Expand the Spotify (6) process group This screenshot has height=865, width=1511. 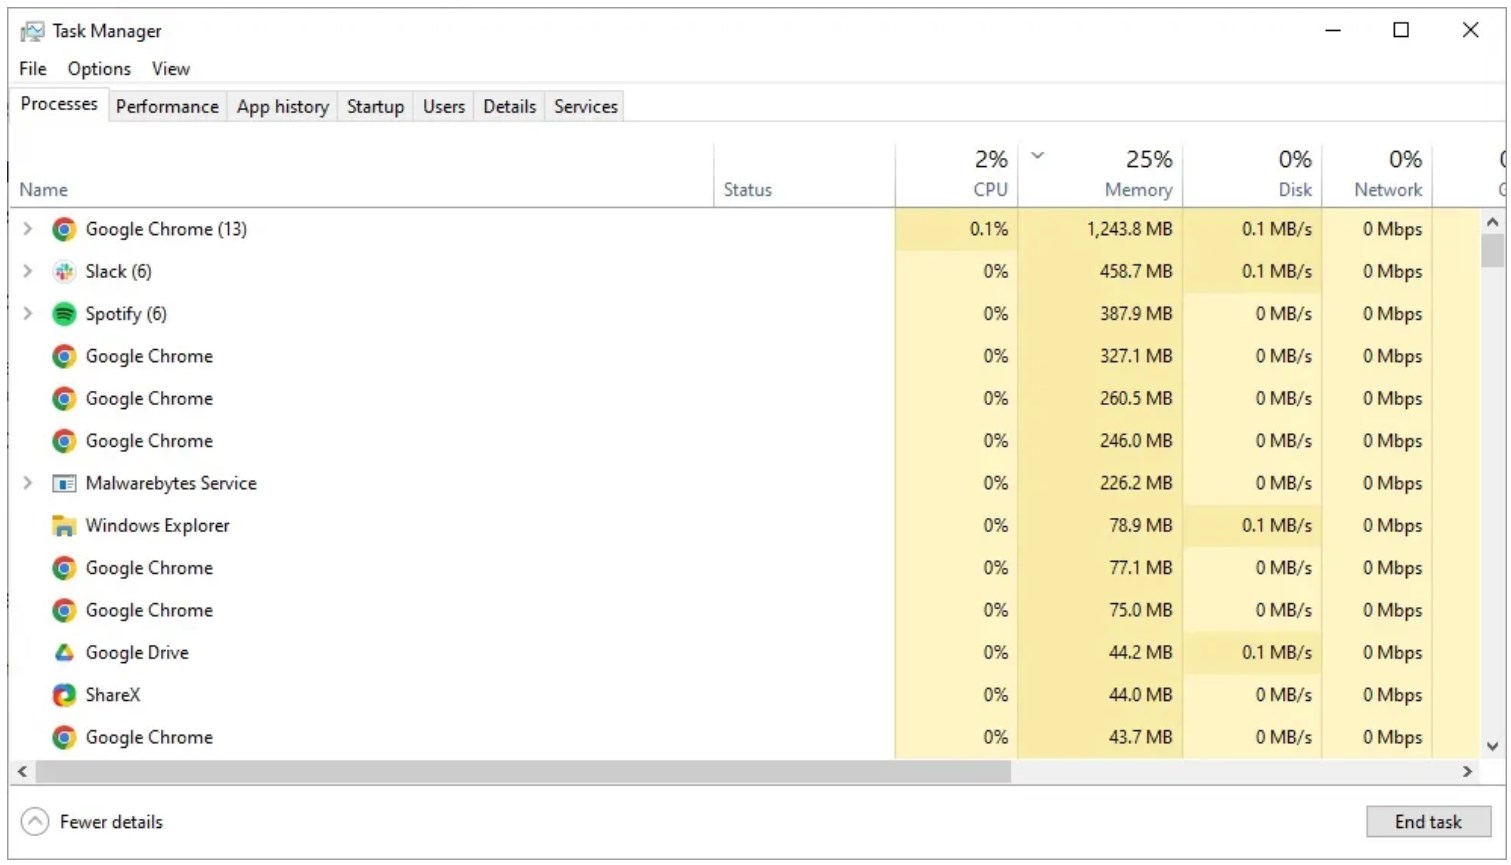click(28, 314)
